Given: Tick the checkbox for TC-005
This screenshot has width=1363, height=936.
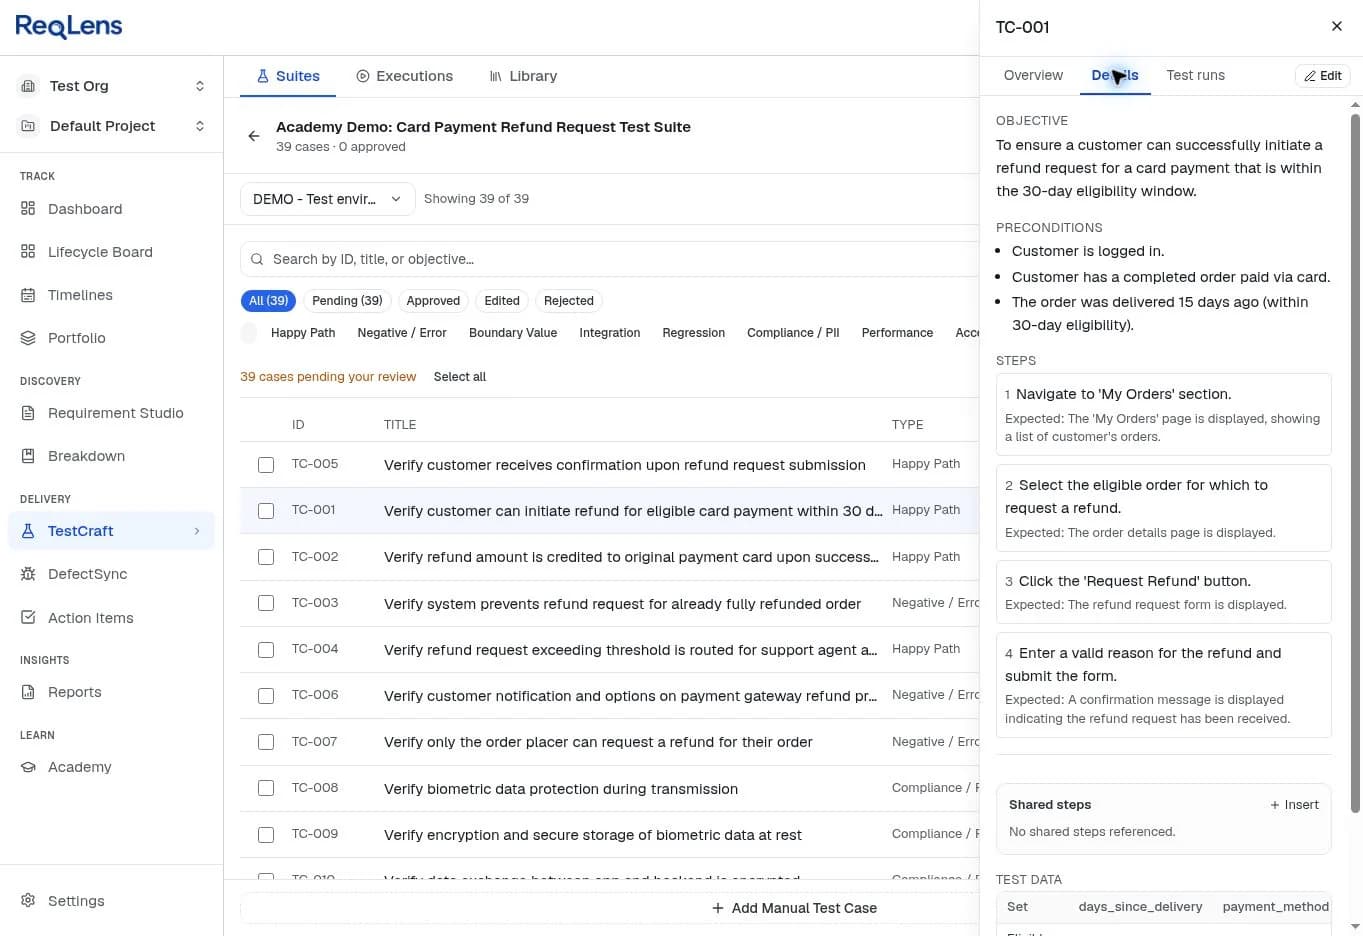Looking at the screenshot, I should 266,465.
